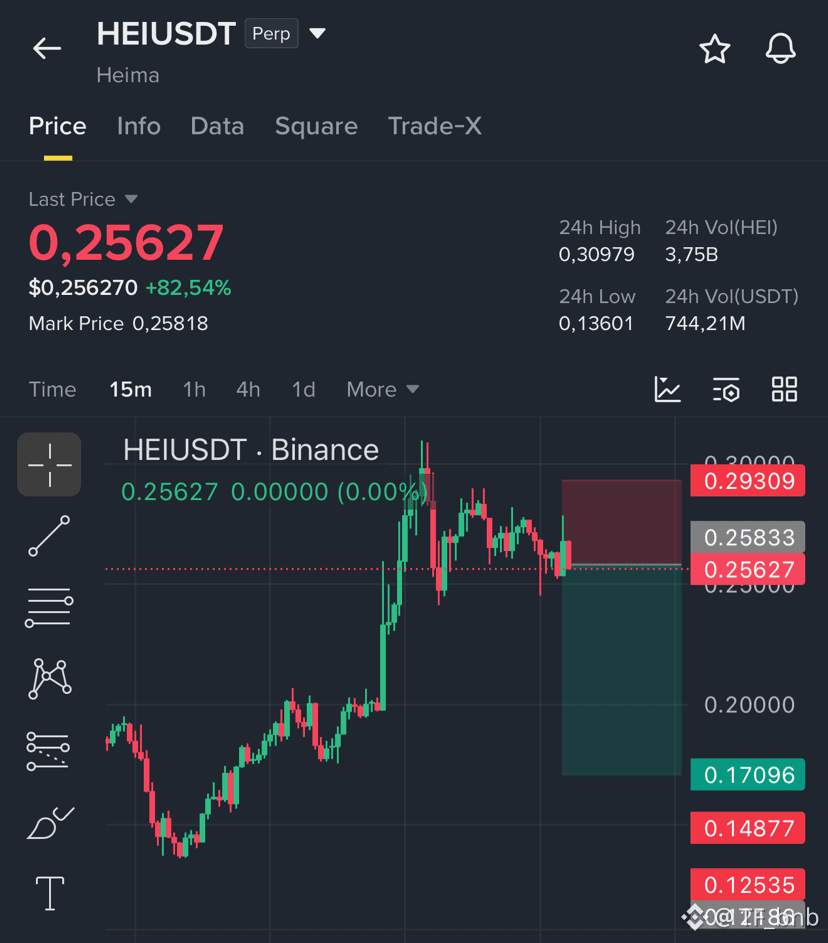Select the long/short position forecasting tool
This screenshot has width=828, height=943.
[48, 751]
